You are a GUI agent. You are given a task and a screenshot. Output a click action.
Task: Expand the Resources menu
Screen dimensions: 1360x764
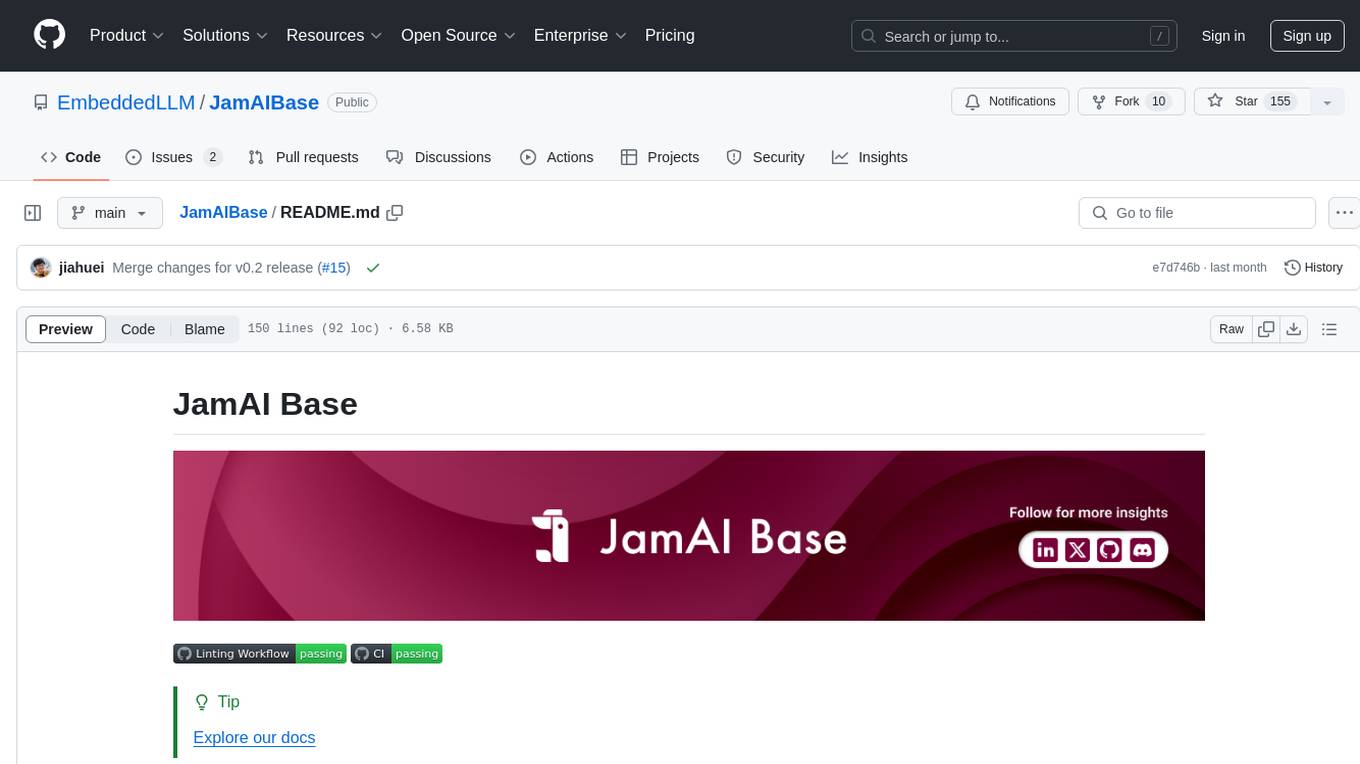pyautogui.click(x=334, y=35)
